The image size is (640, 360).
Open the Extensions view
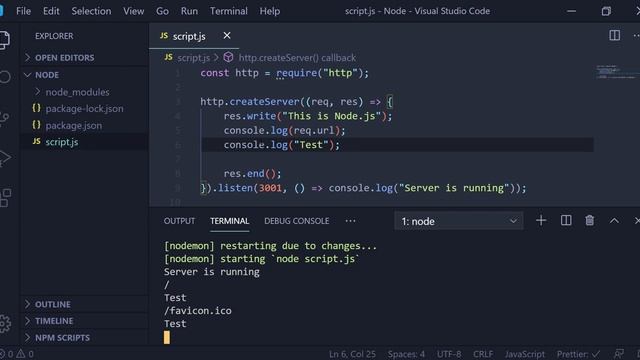click(x=5, y=198)
